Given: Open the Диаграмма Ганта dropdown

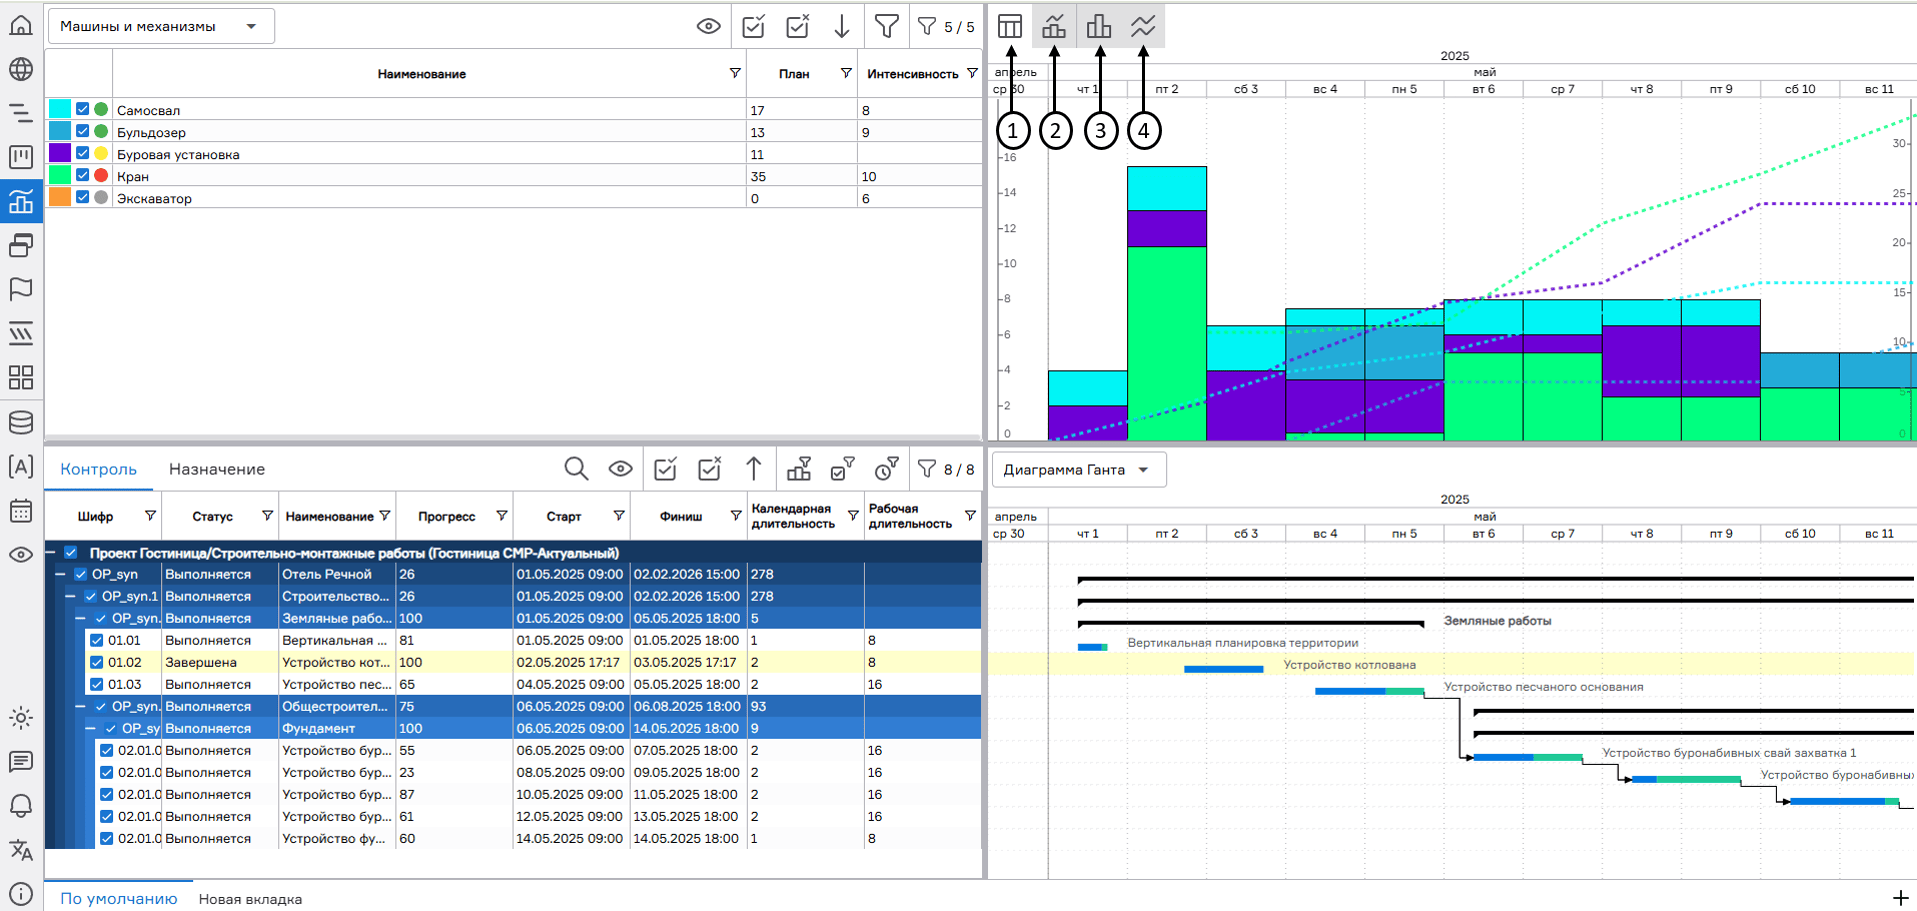Looking at the screenshot, I should (x=1078, y=470).
